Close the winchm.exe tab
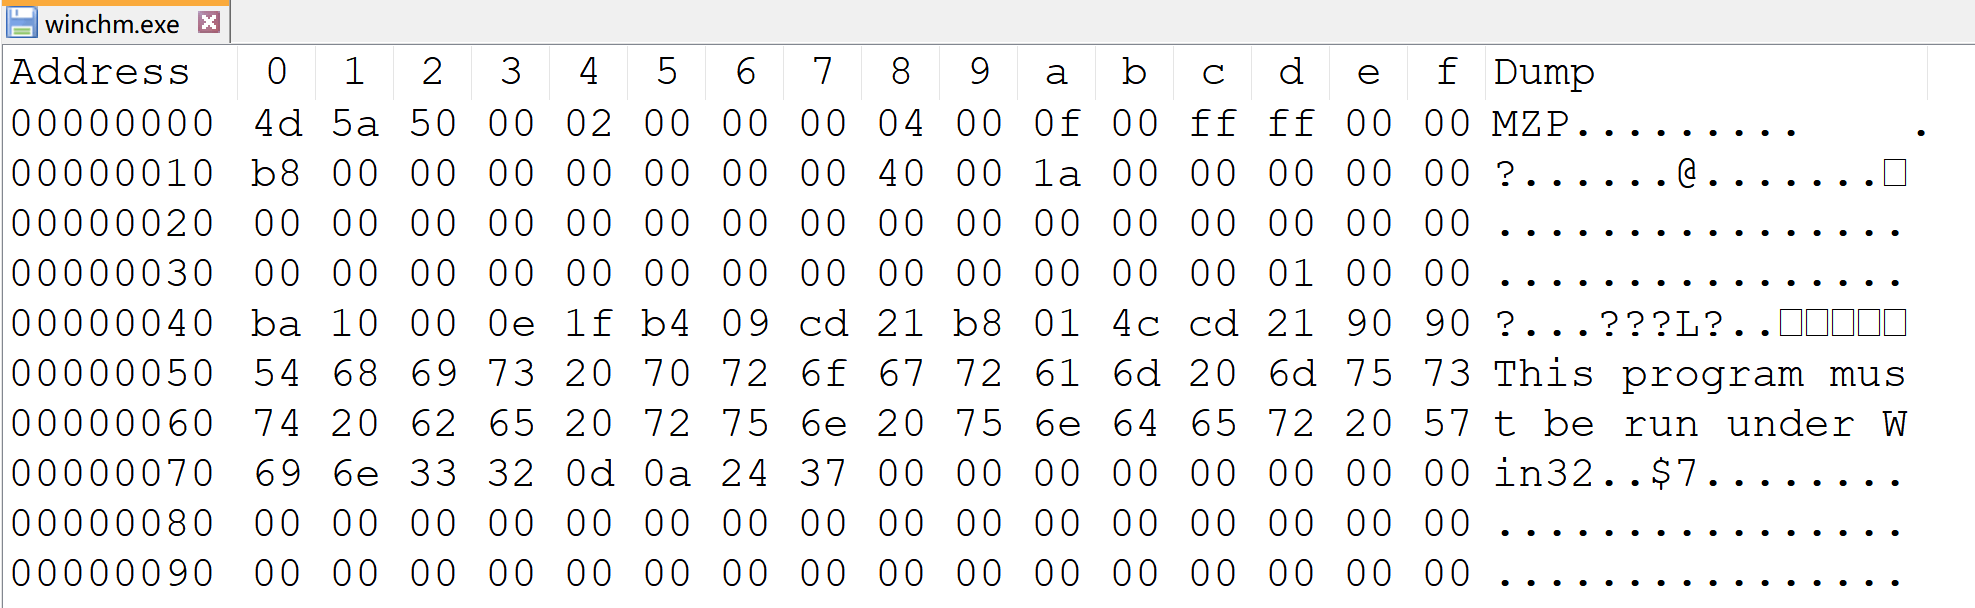 click(209, 22)
